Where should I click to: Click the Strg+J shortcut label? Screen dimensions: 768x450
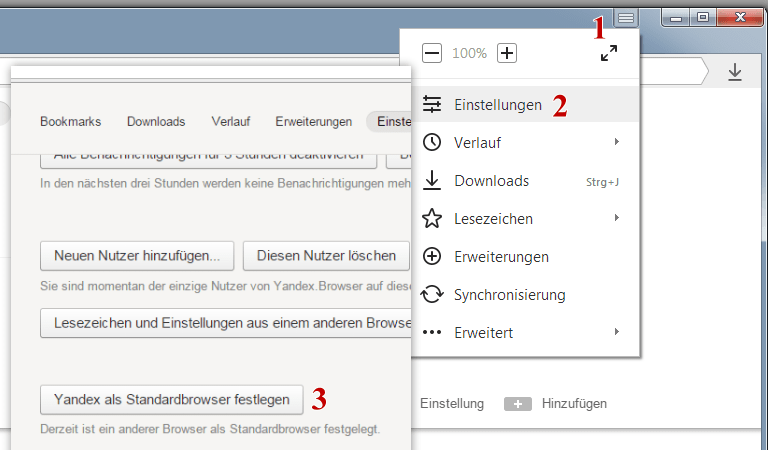click(x=602, y=182)
